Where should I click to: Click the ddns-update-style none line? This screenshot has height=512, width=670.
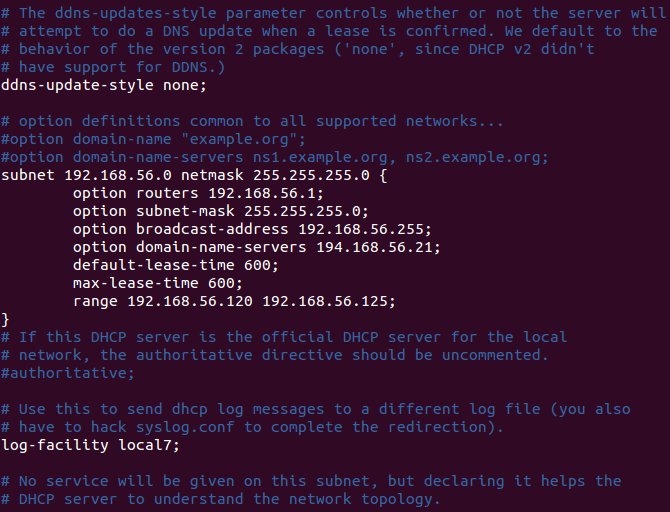[104, 85]
